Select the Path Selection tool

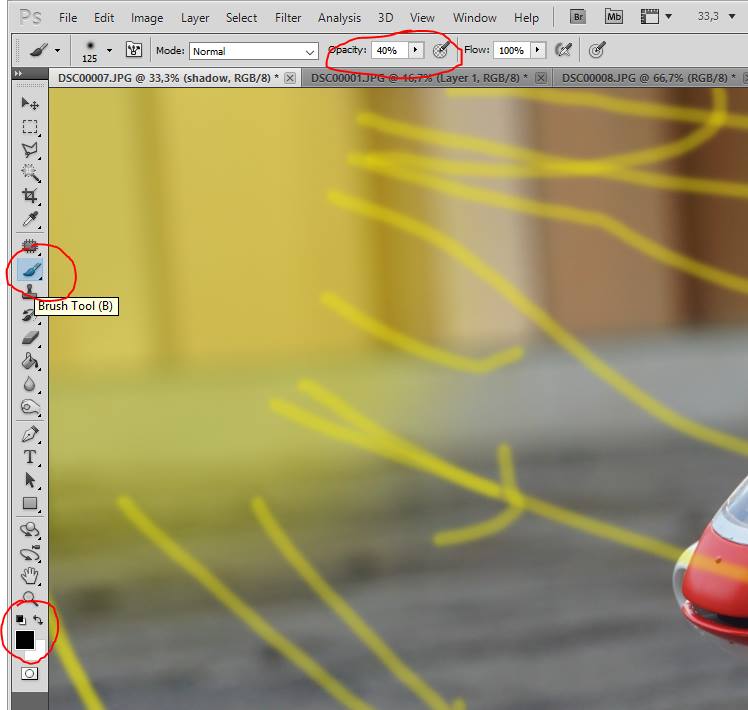[x=30, y=480]
